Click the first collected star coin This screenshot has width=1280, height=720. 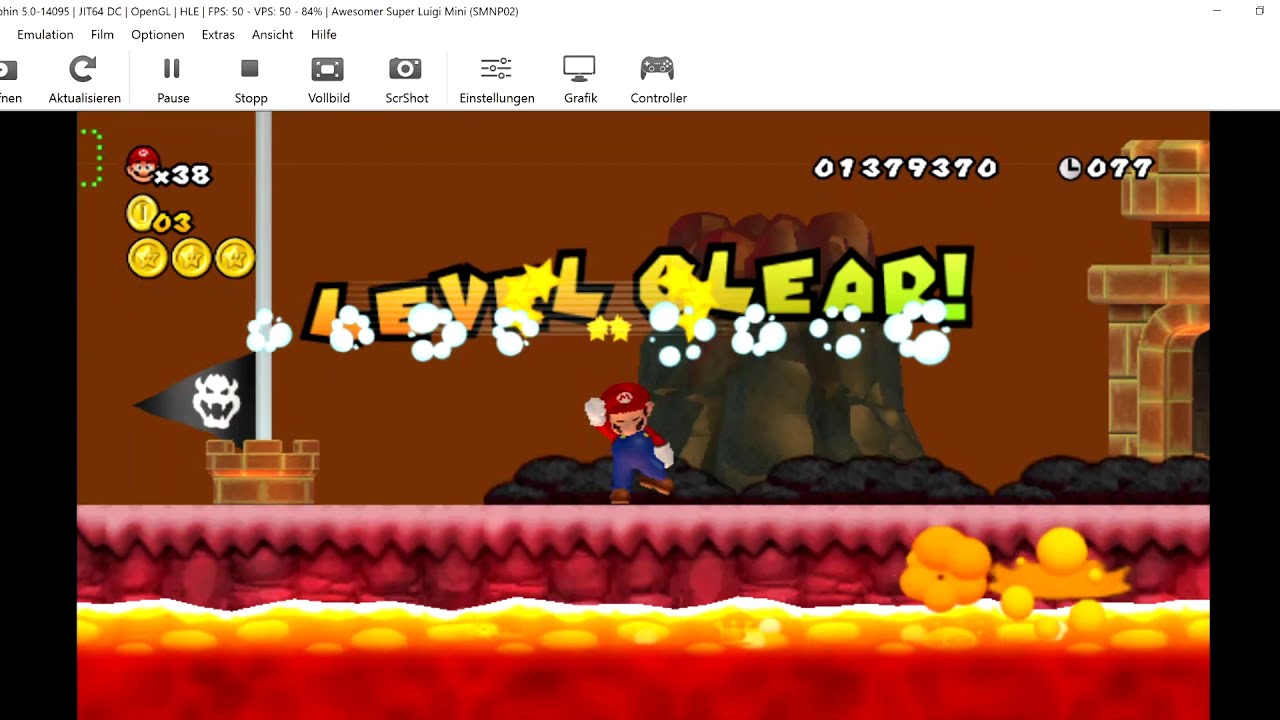click(147, 259)
